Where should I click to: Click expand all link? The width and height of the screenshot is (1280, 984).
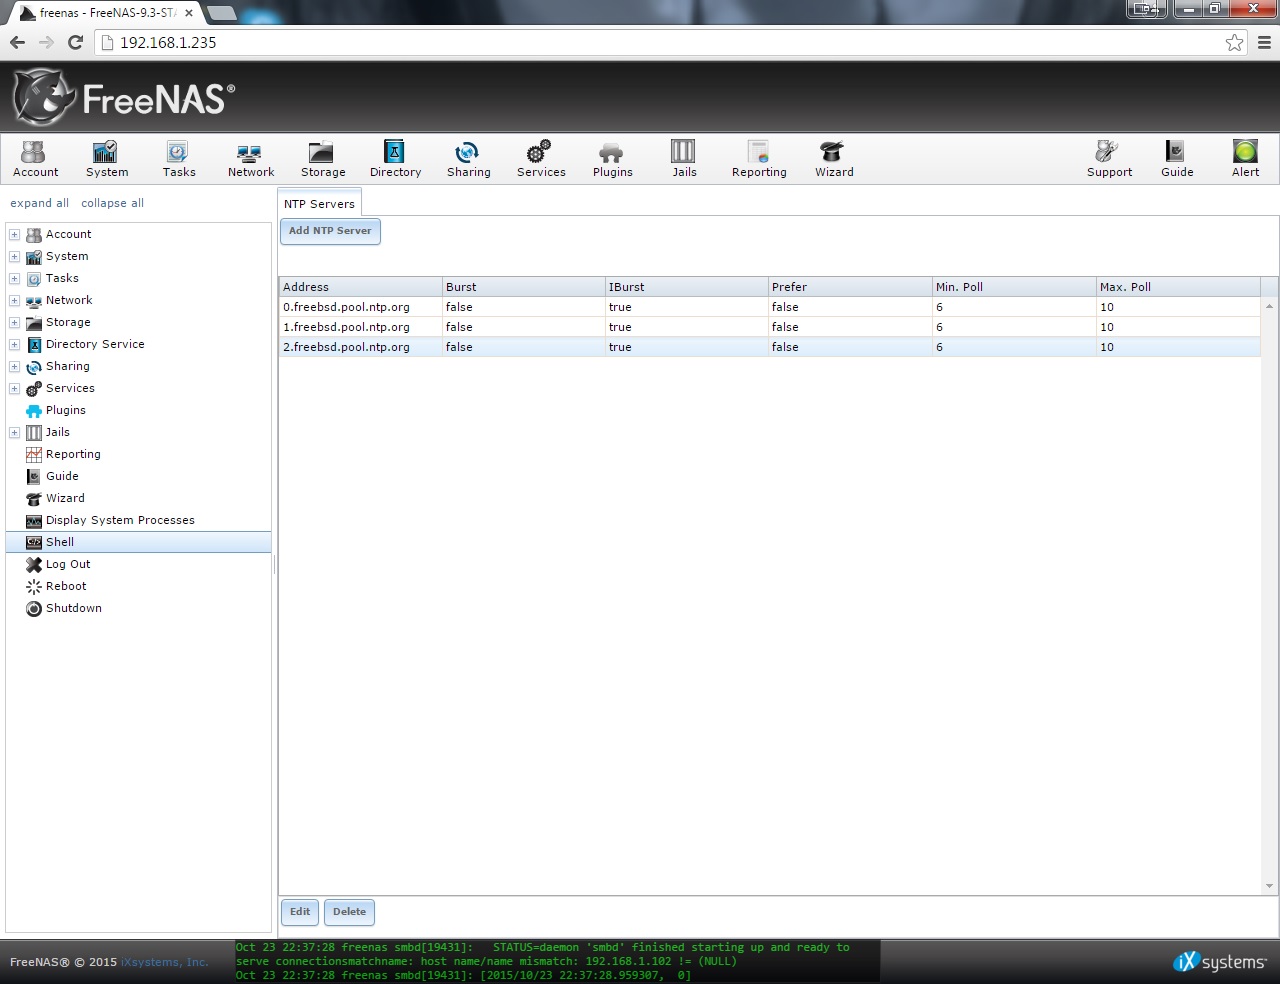[40, 203]
